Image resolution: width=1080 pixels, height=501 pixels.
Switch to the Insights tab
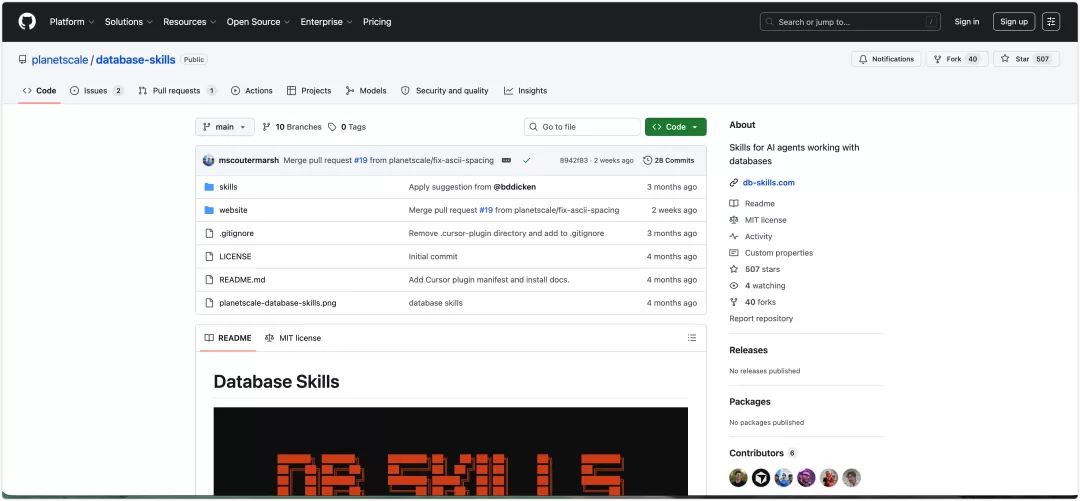(525, 91)
